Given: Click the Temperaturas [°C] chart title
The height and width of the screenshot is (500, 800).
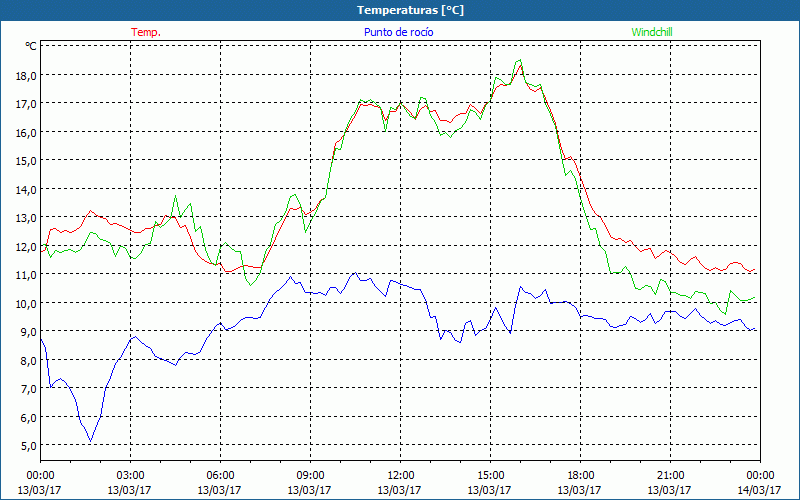Looking at the screenshot, I should 410,10.
